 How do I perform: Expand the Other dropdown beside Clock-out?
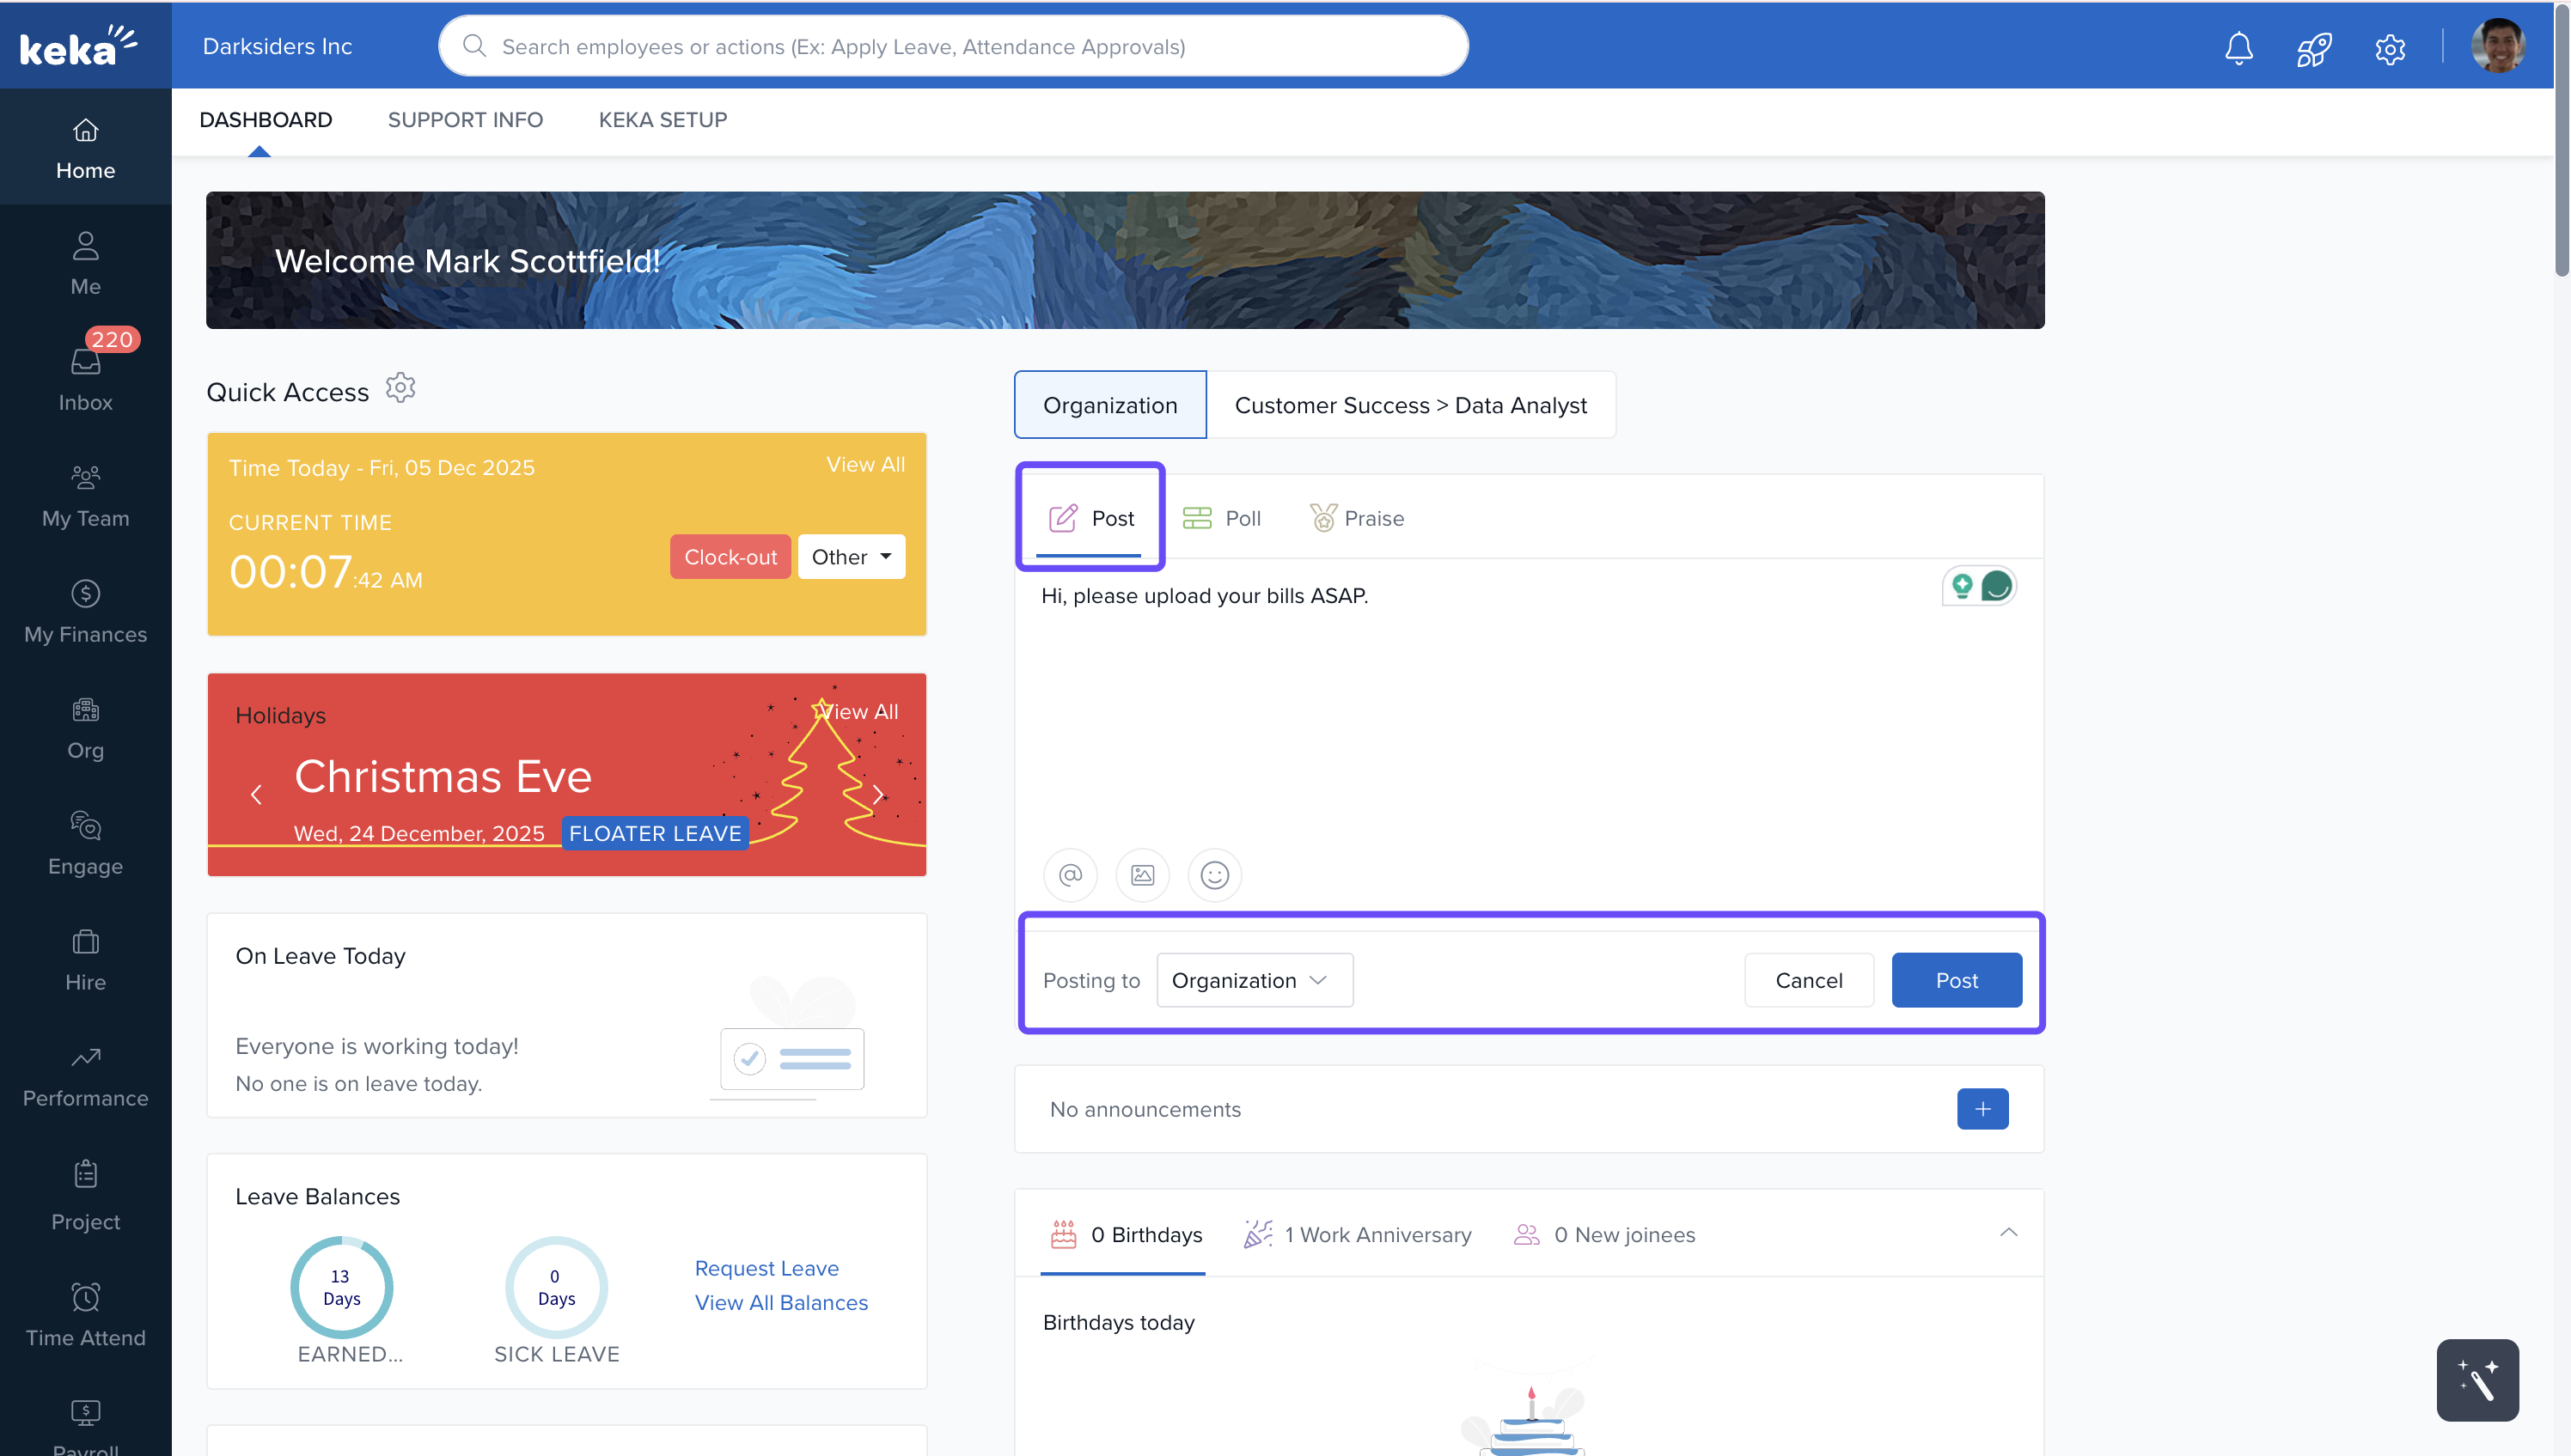point(851,557)
